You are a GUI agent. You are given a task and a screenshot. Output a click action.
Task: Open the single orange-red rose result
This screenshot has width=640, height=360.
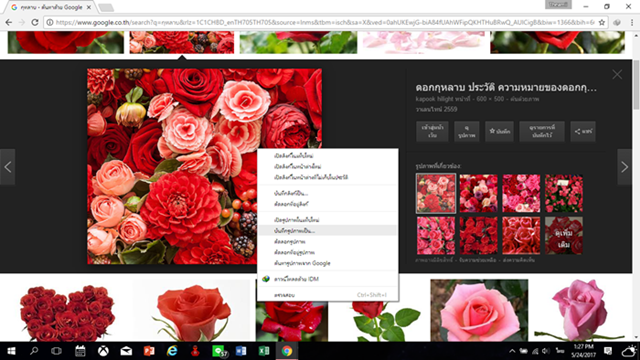coord(191,311)
